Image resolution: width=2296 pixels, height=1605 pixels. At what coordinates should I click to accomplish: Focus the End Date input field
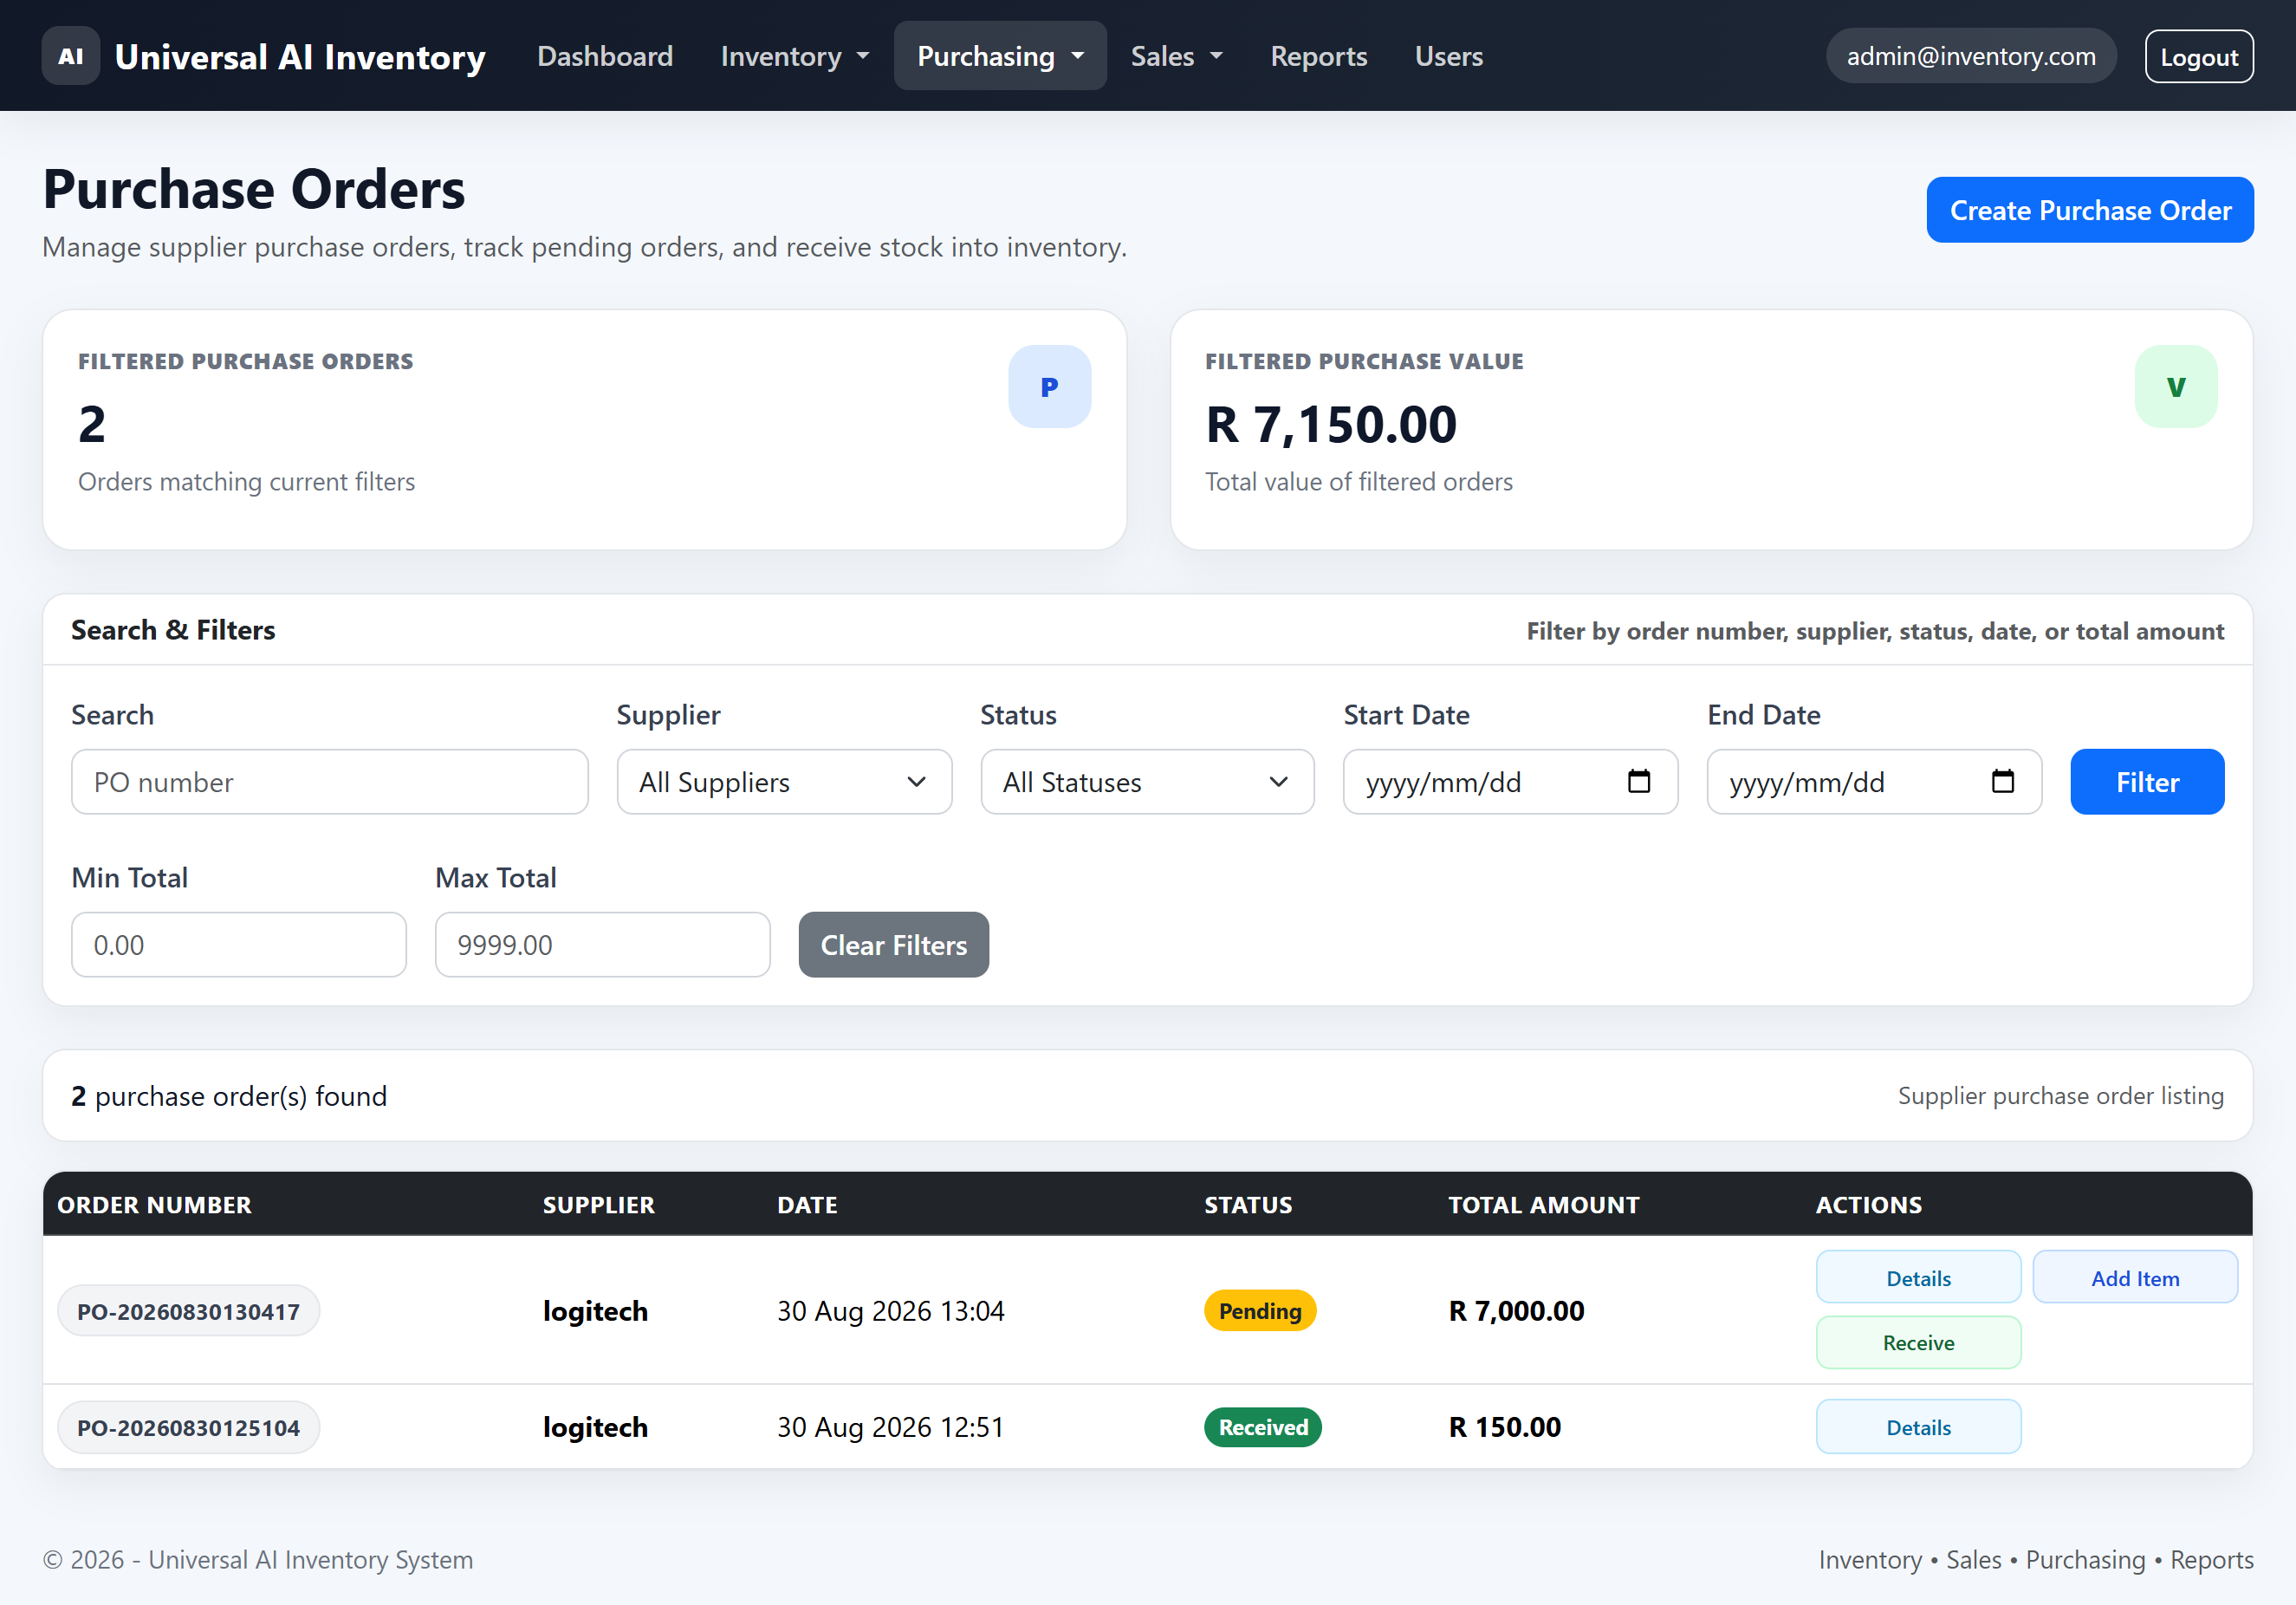coord(1874,782)
